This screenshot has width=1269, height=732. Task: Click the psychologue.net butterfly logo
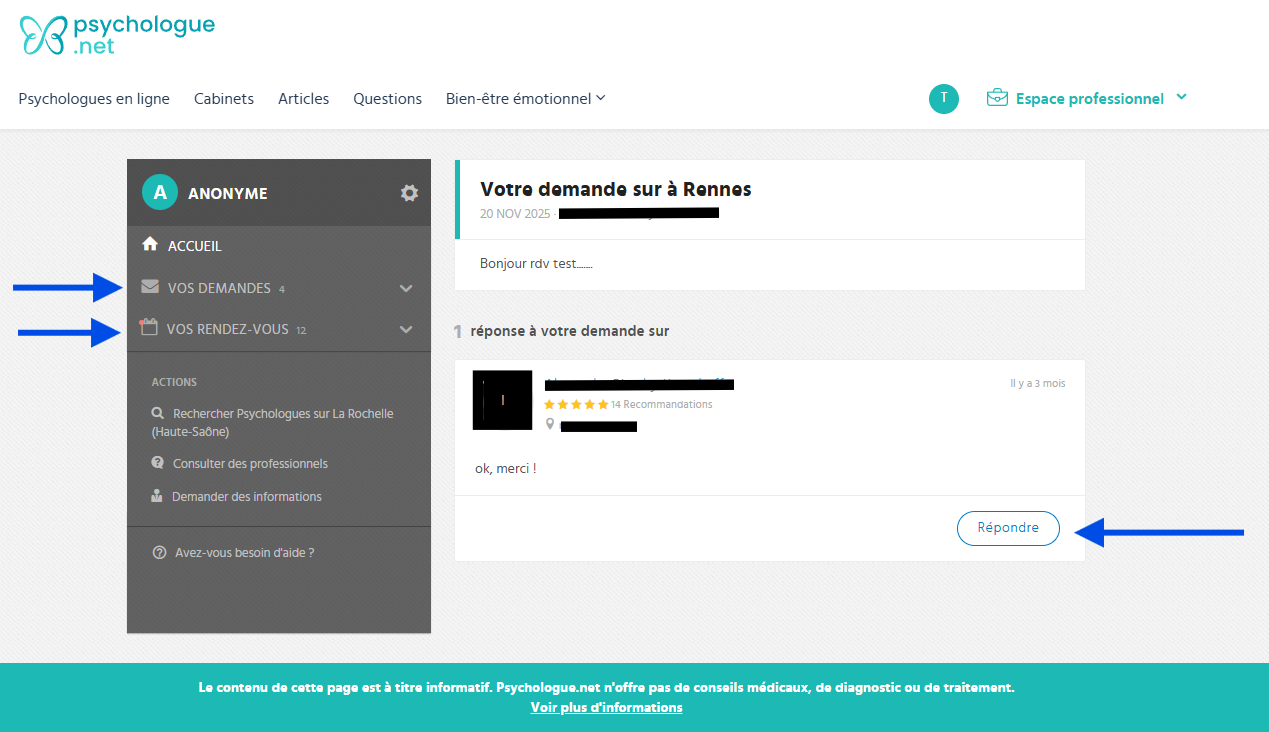pos(44,35)
